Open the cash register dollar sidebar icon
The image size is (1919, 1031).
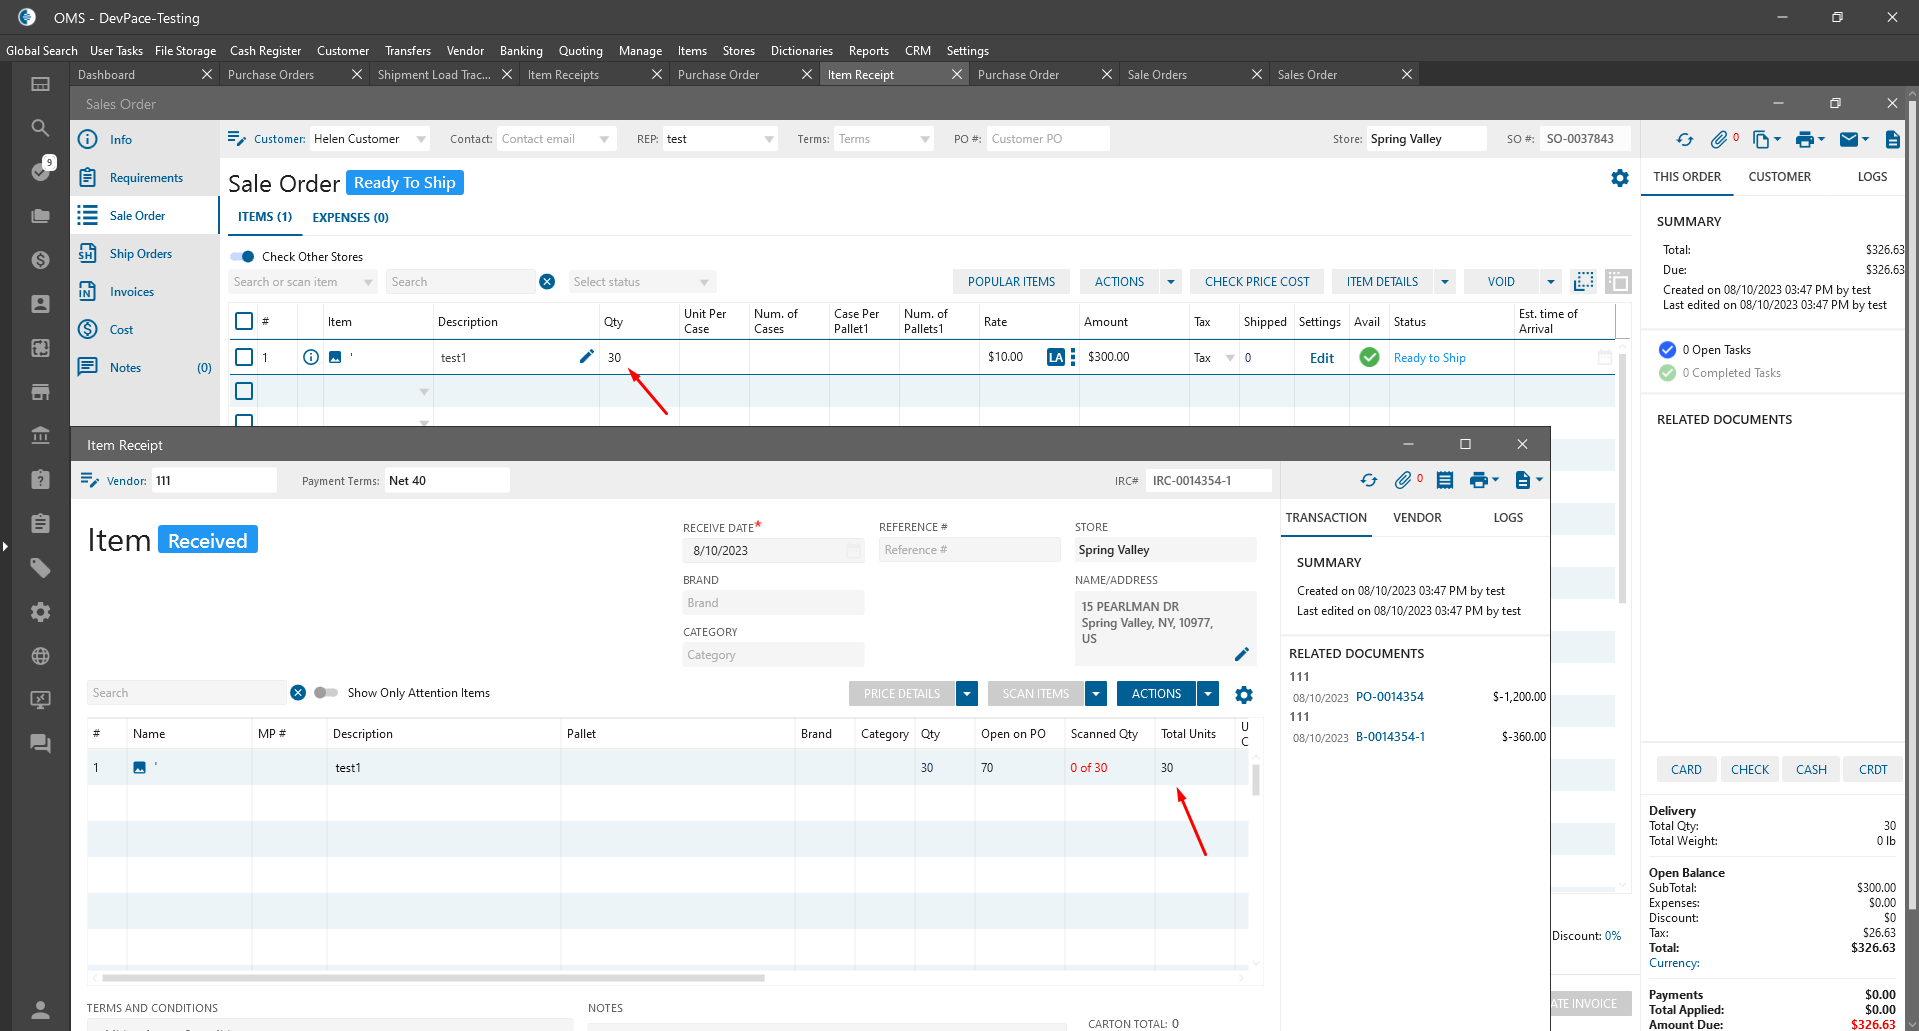click(x=40, y=260)
